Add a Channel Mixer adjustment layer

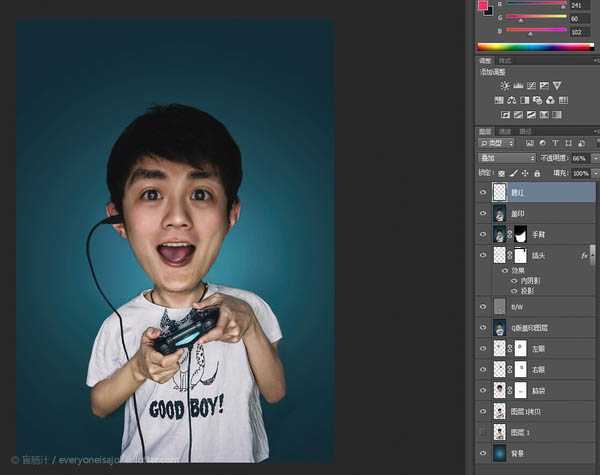point(550,100)
